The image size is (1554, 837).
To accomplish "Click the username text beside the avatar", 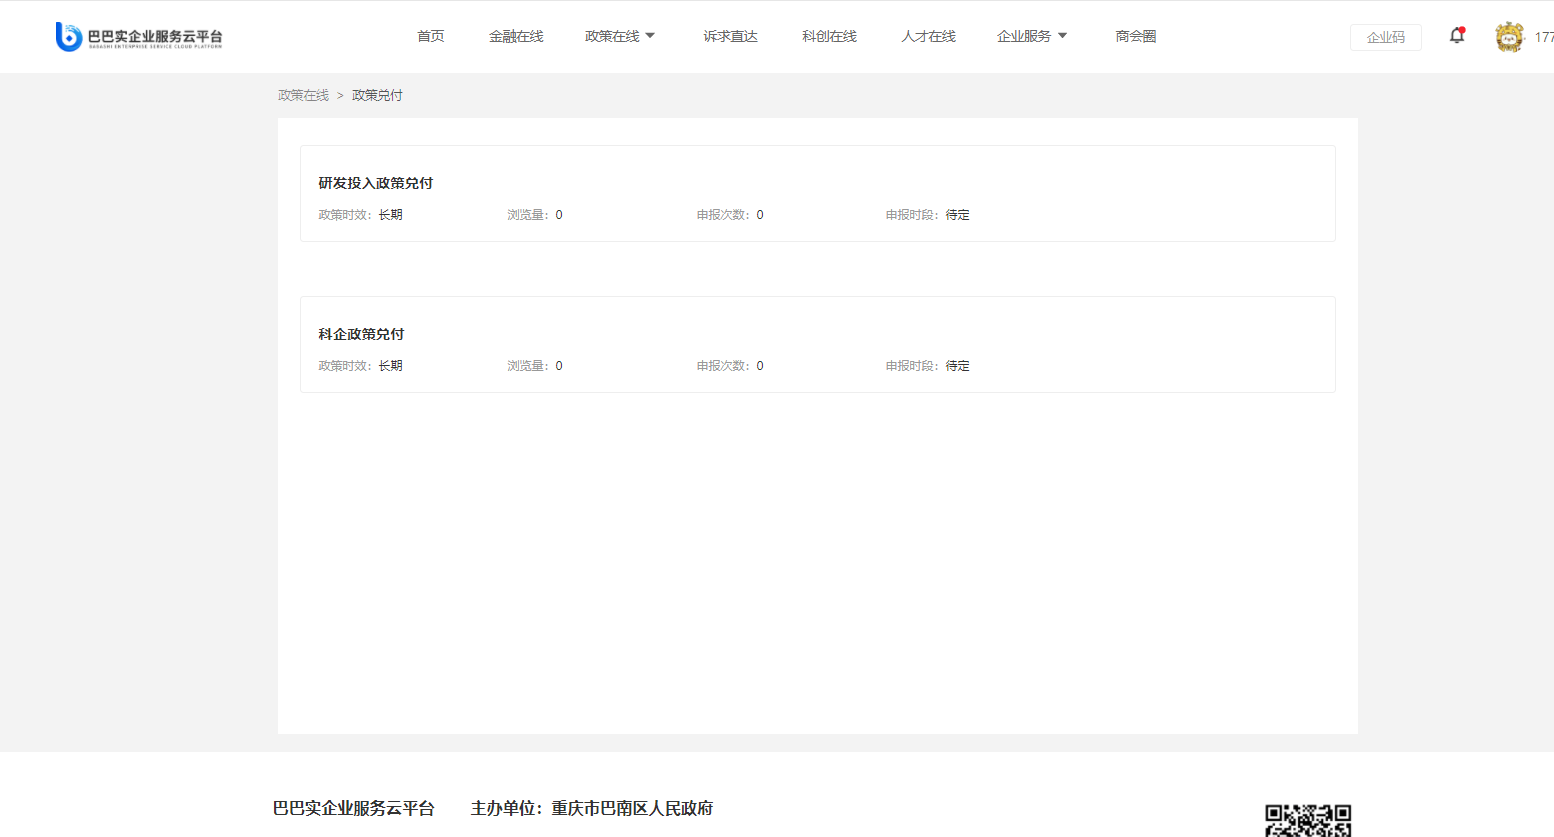I will (1543, 37).
